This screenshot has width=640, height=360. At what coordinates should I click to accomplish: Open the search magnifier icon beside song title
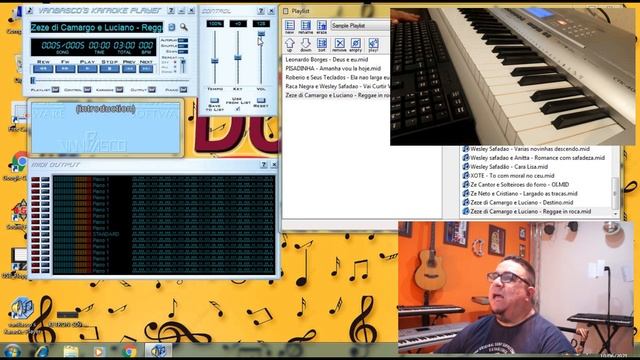(x=184, y=27)
